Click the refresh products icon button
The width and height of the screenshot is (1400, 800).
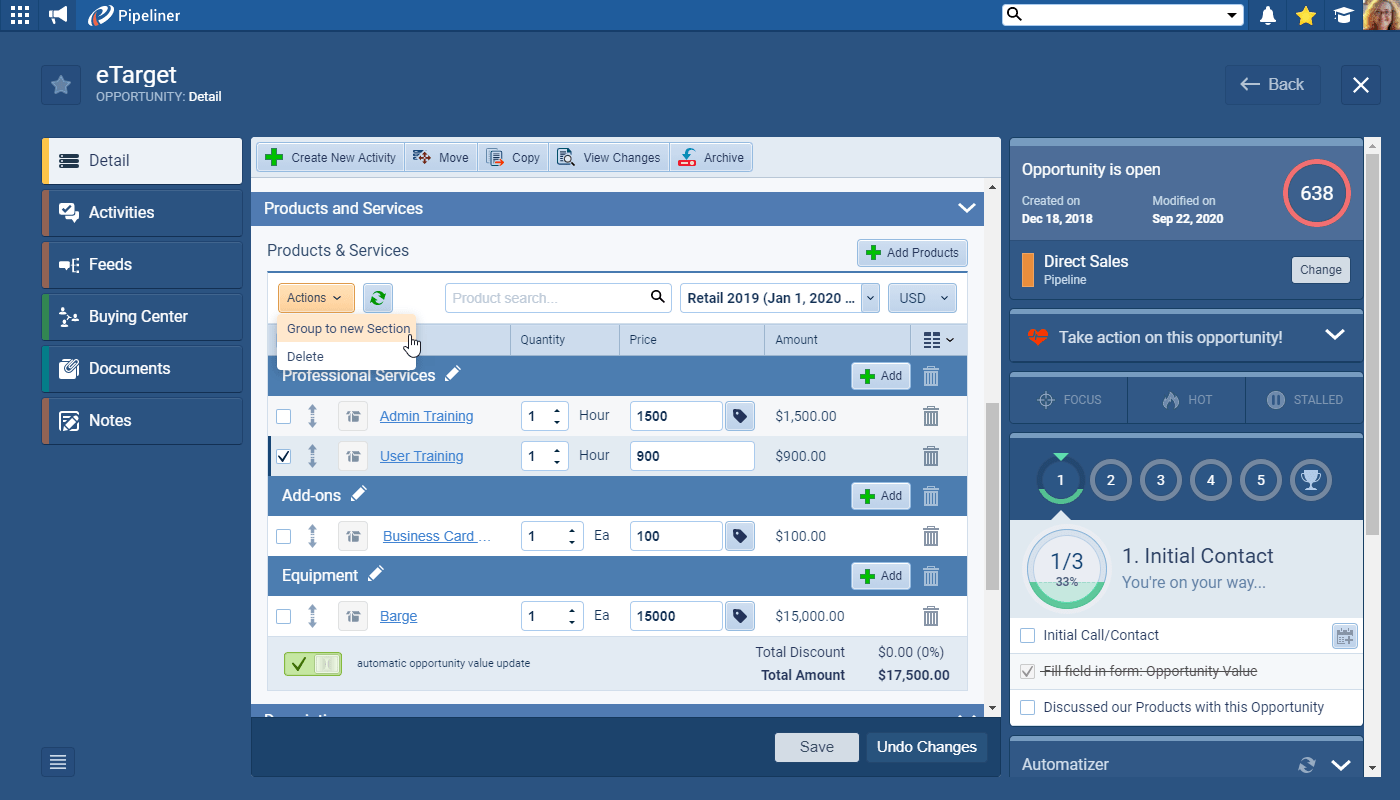coord(378,298)
